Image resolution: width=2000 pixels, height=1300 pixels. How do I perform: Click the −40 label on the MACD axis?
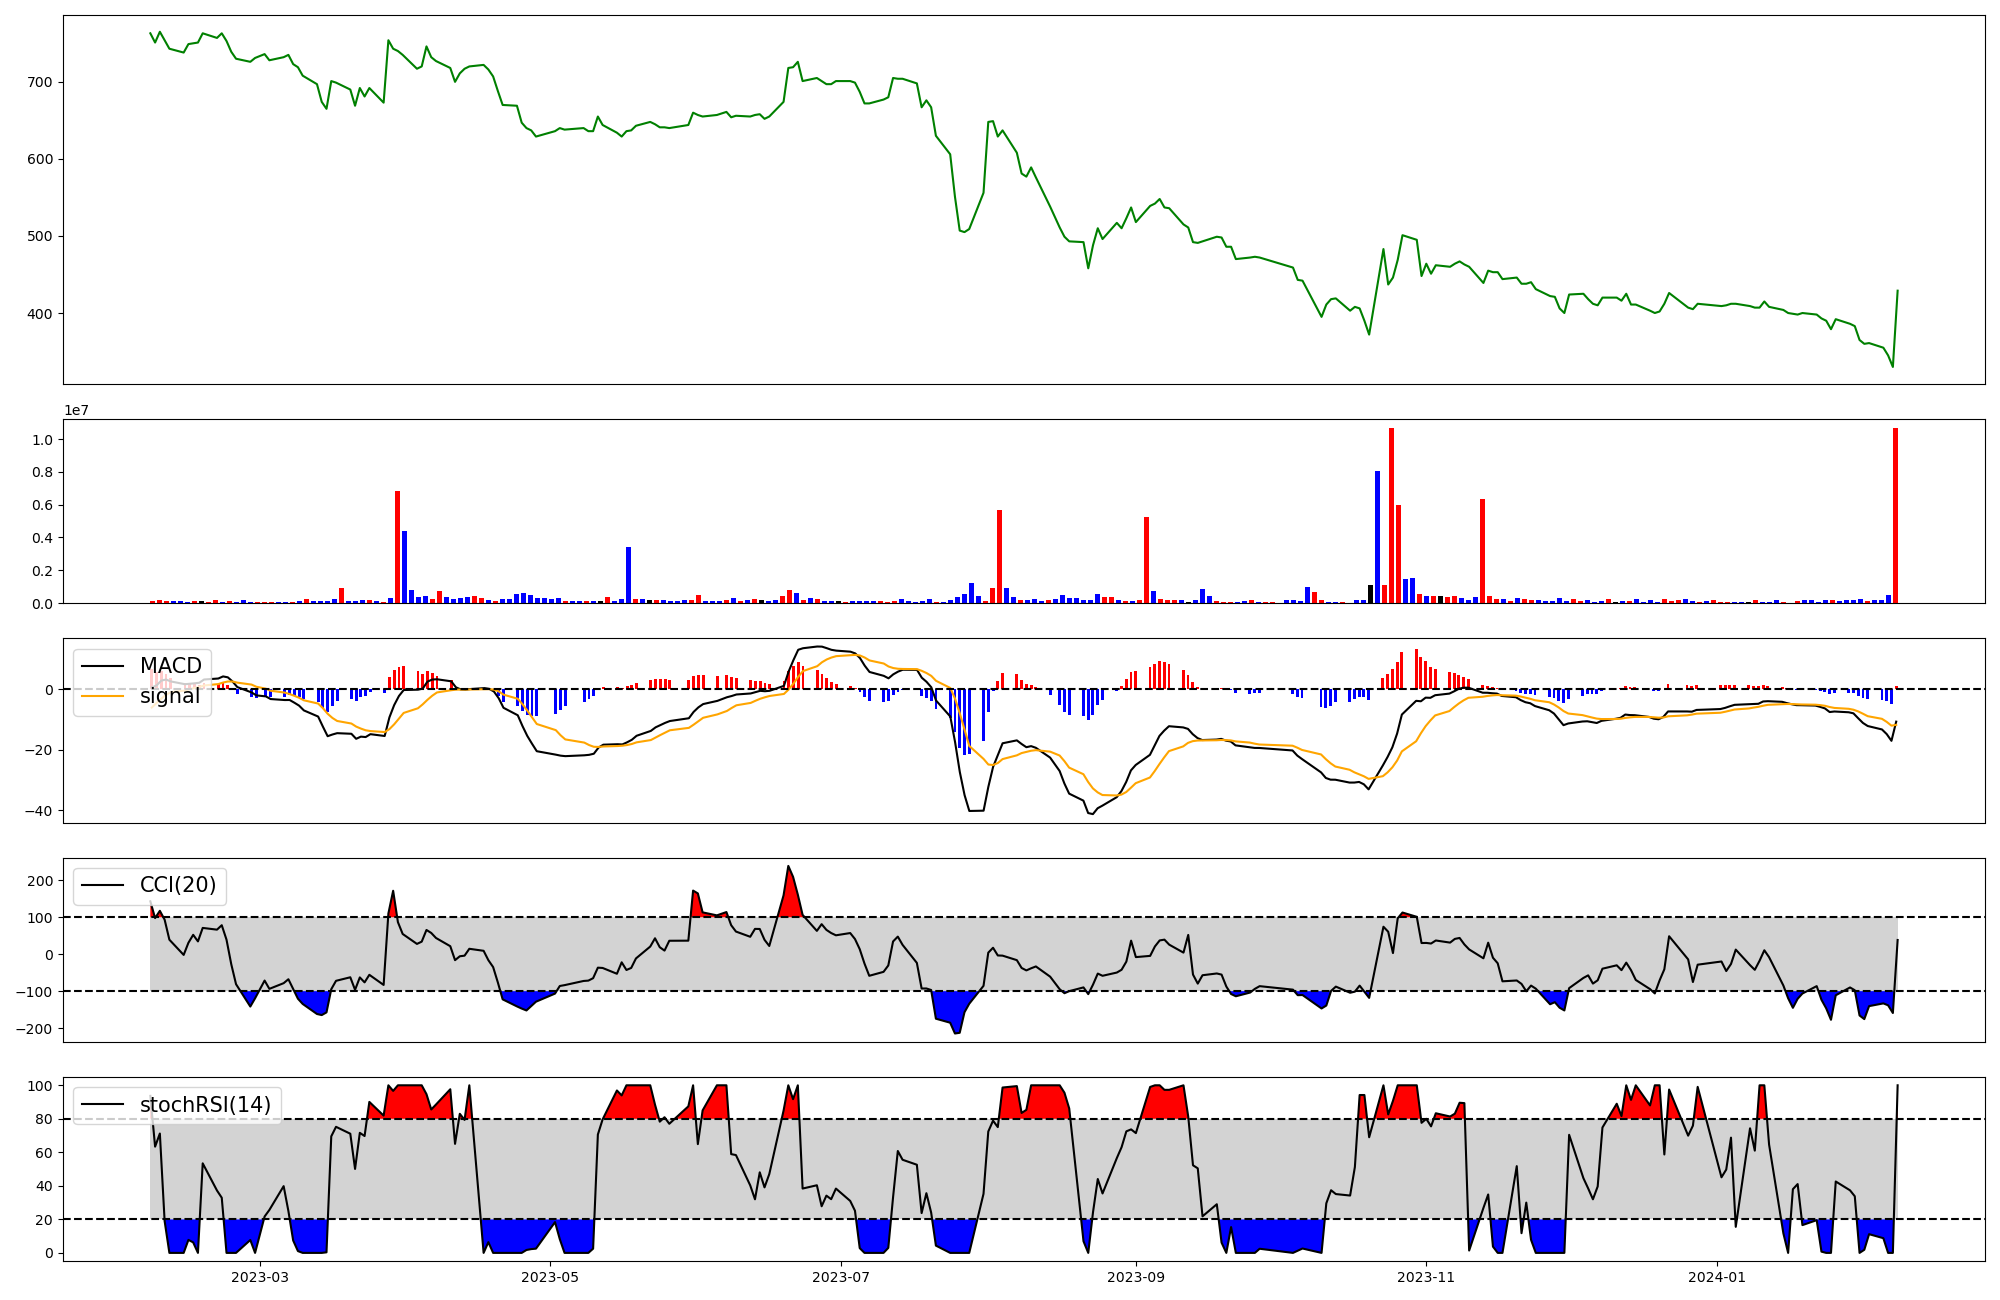[x=38, y=811]
